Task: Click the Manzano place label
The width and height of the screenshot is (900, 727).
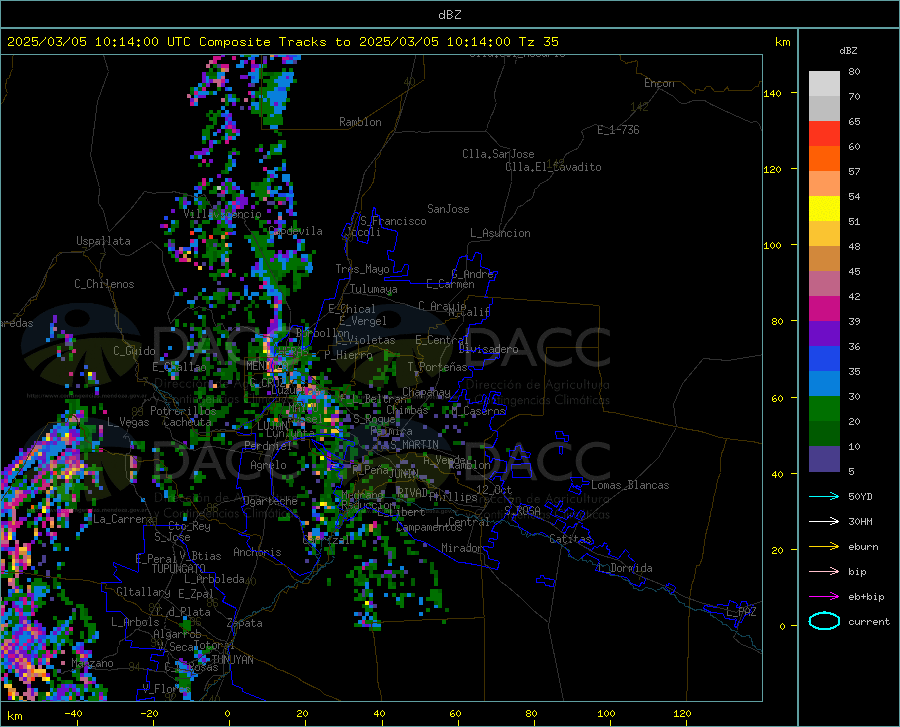Action: point(92,663)
